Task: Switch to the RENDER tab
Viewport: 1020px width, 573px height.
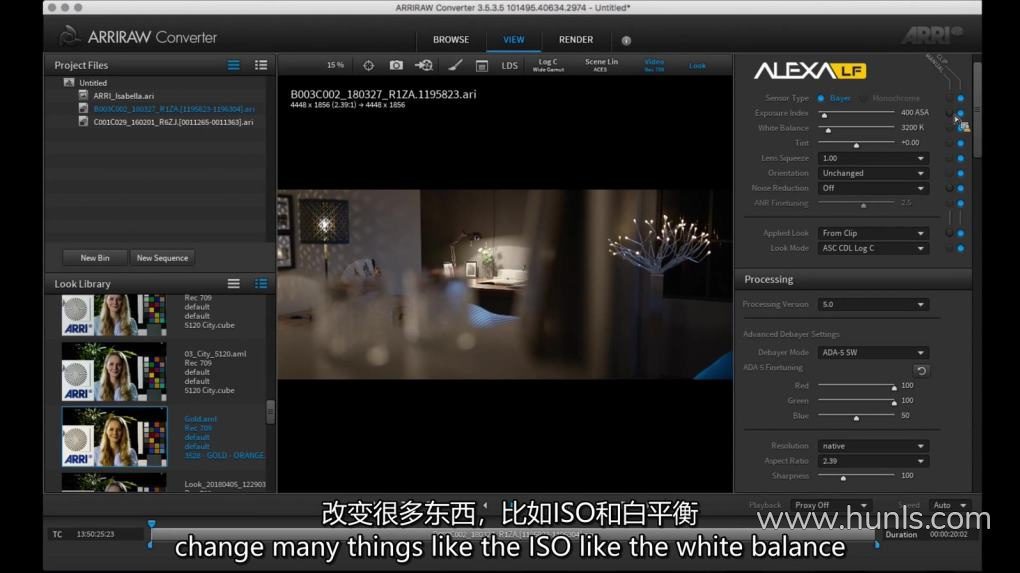Action: [x=576, y=40]
